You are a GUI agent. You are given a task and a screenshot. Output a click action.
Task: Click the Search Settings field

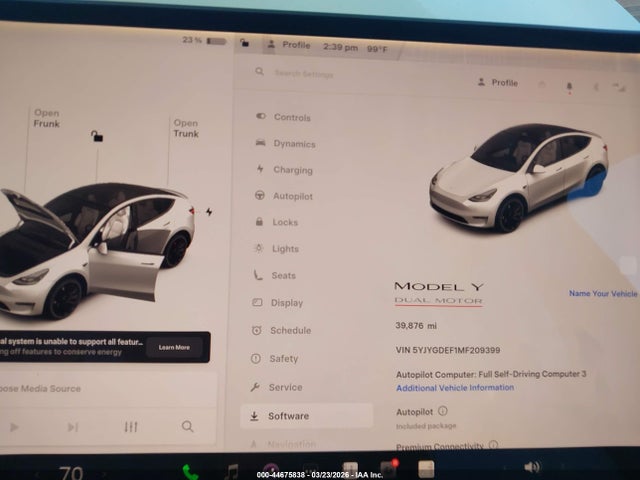(304, 74)
